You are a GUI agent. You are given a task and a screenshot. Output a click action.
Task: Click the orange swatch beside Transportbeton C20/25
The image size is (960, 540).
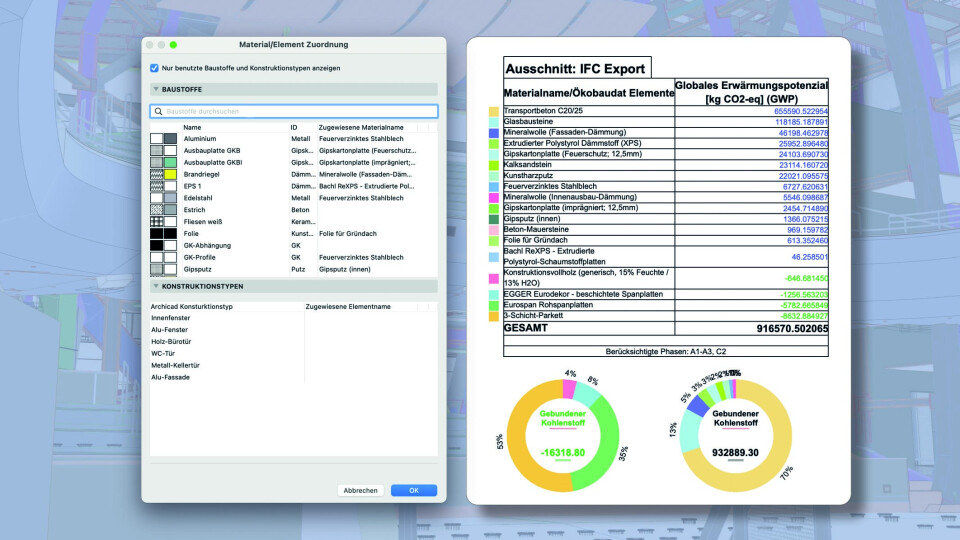(494, 112)
